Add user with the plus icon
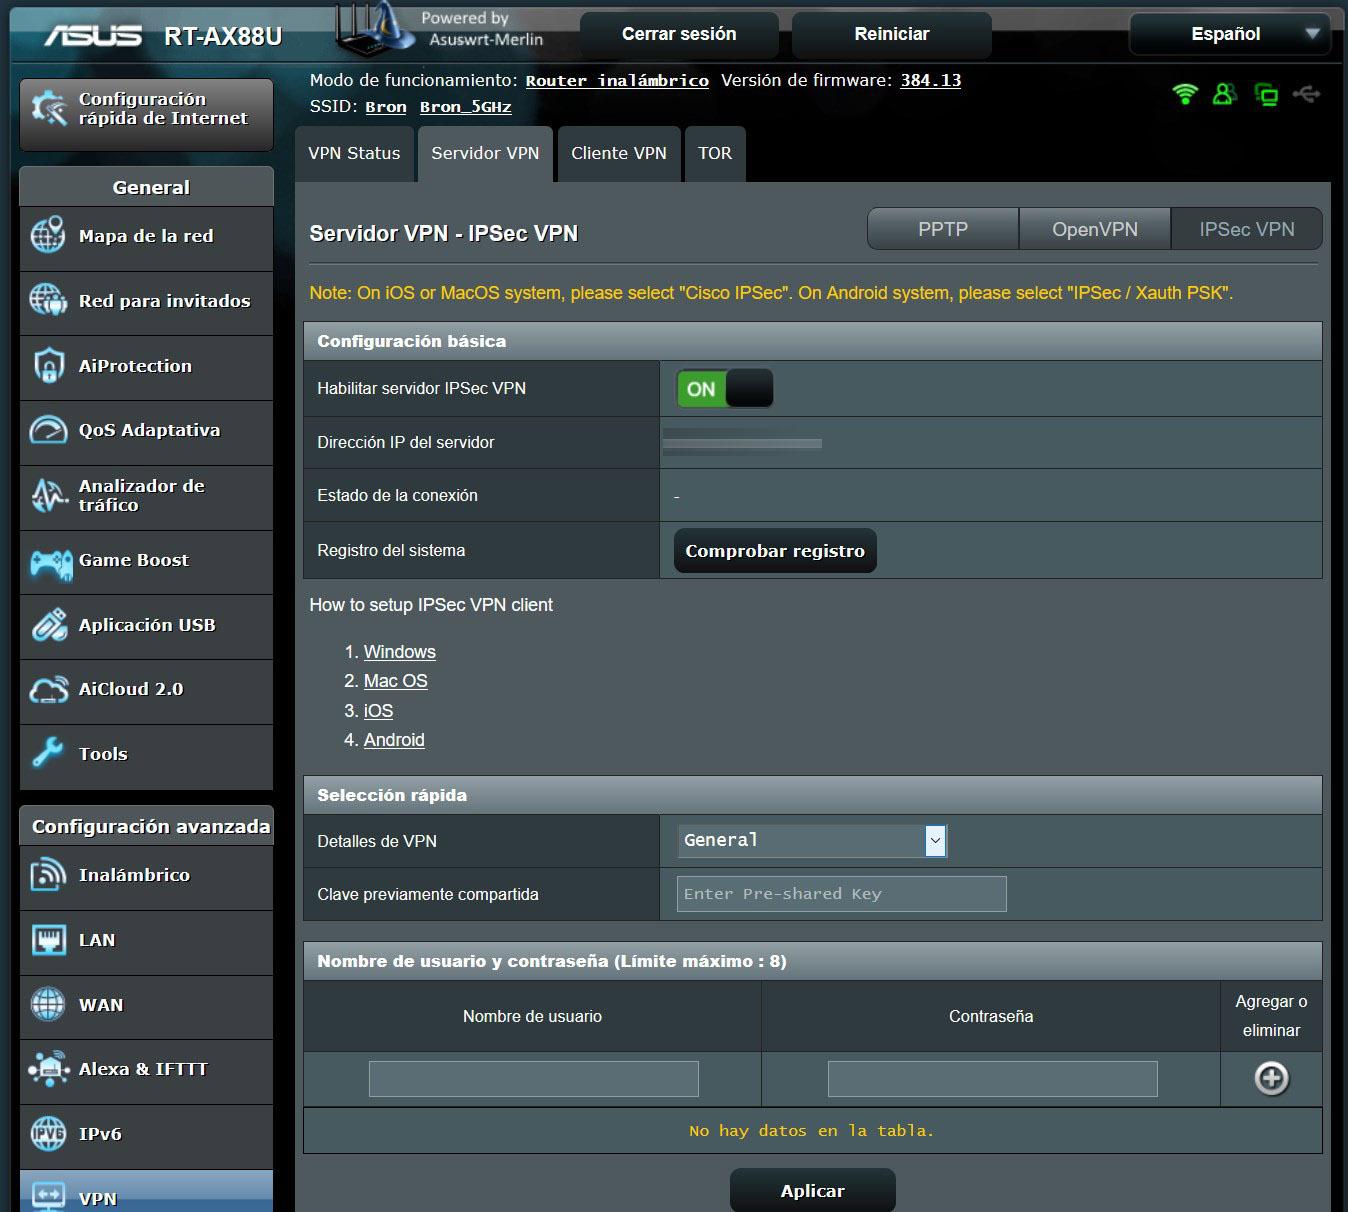The width and height of the screenshot is (1348, 1212). pos(1271,1078)
